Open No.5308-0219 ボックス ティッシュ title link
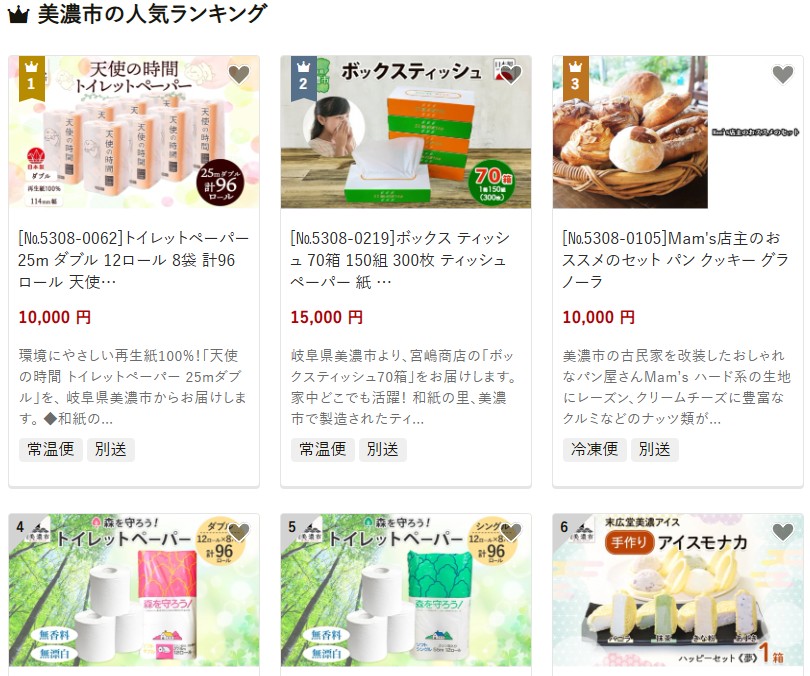This screenshot has width=810, height=676. pyautogui.click(x=400, y=260)
